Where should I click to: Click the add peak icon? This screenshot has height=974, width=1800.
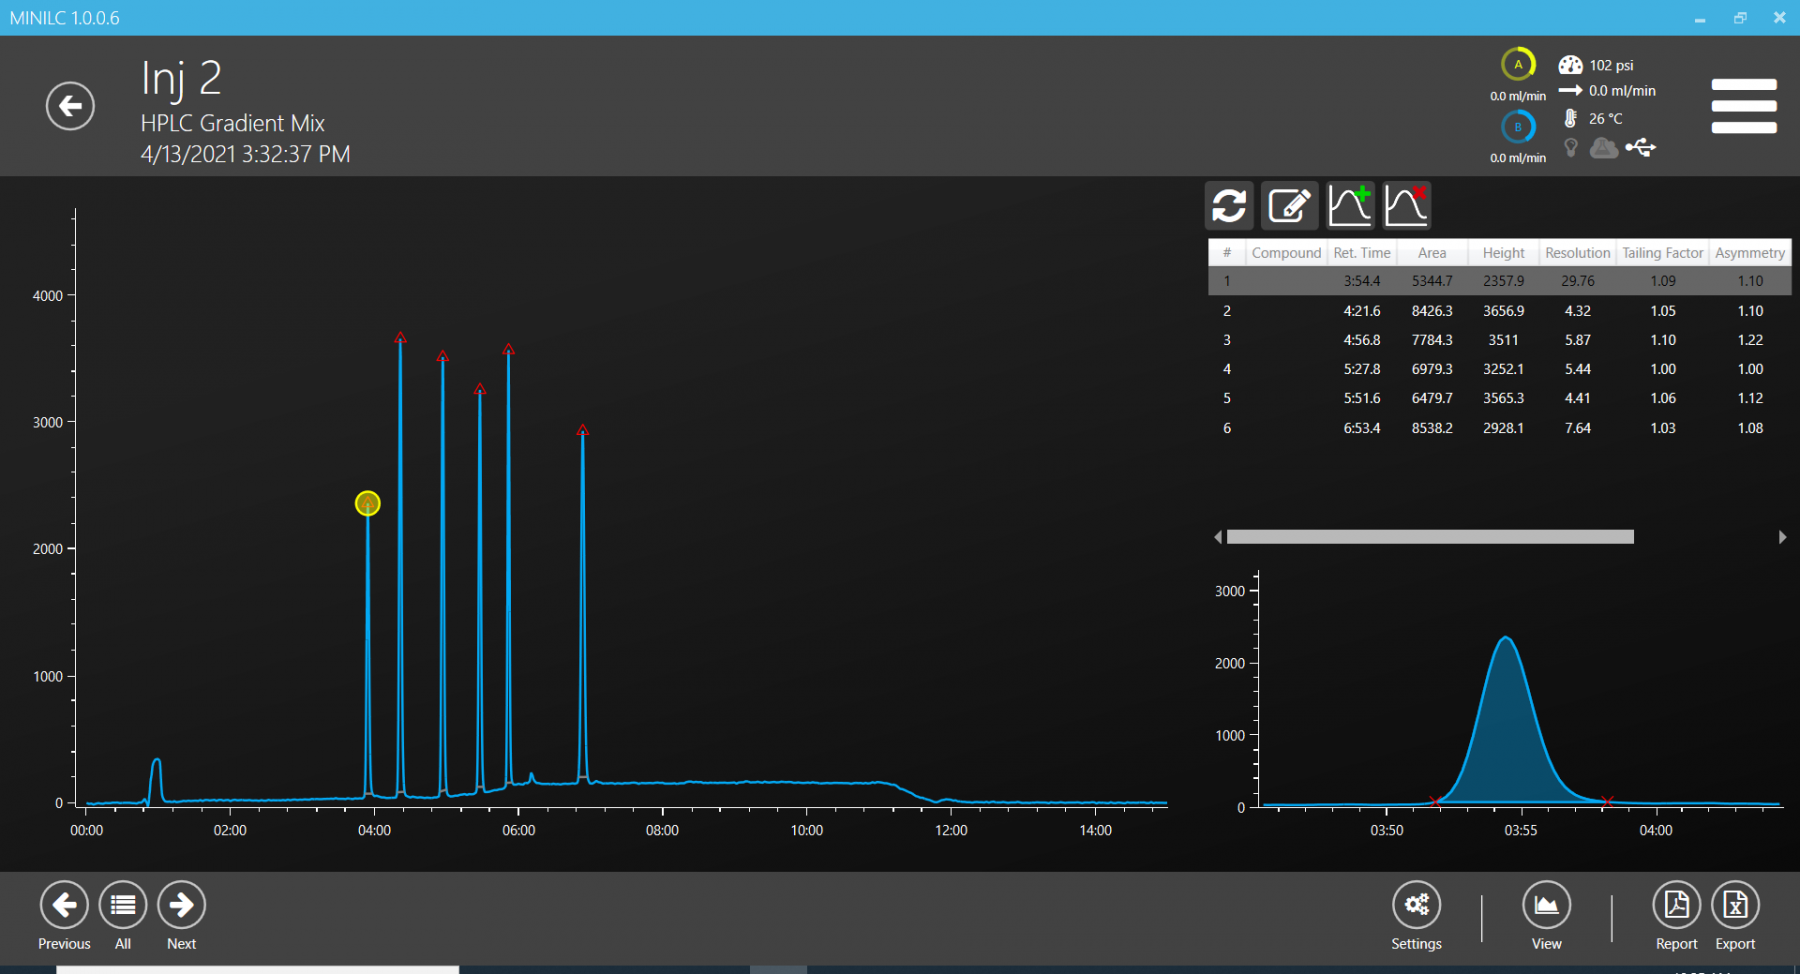[1350, 206]
